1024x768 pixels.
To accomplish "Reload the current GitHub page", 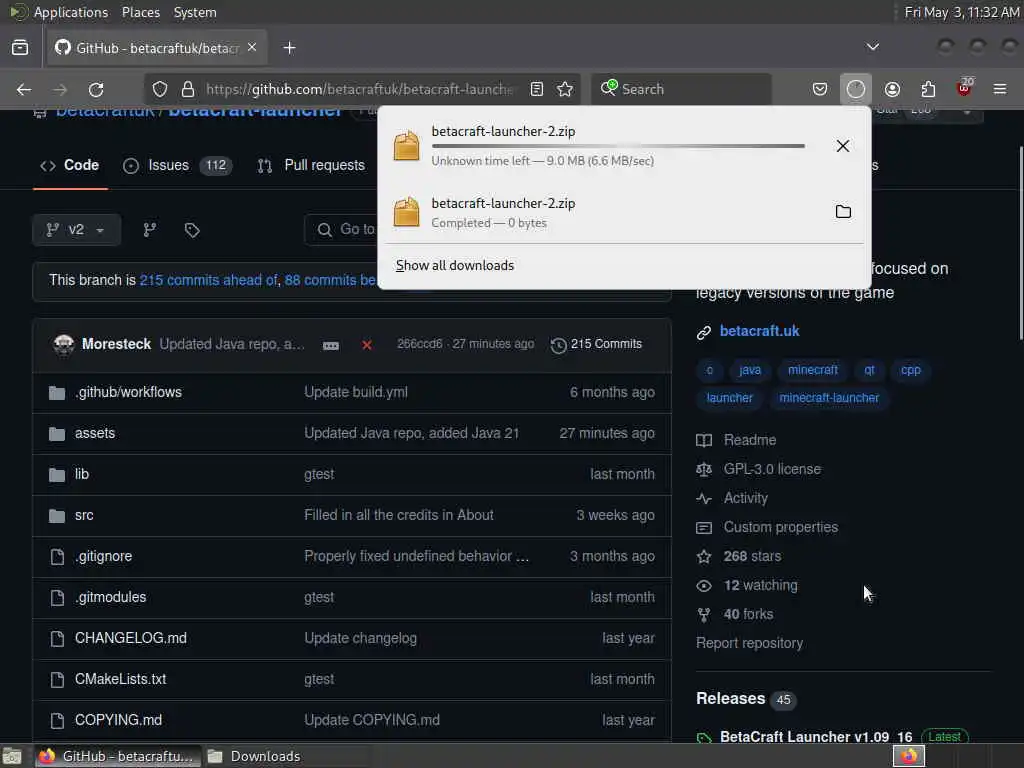I will coord(96,89).
